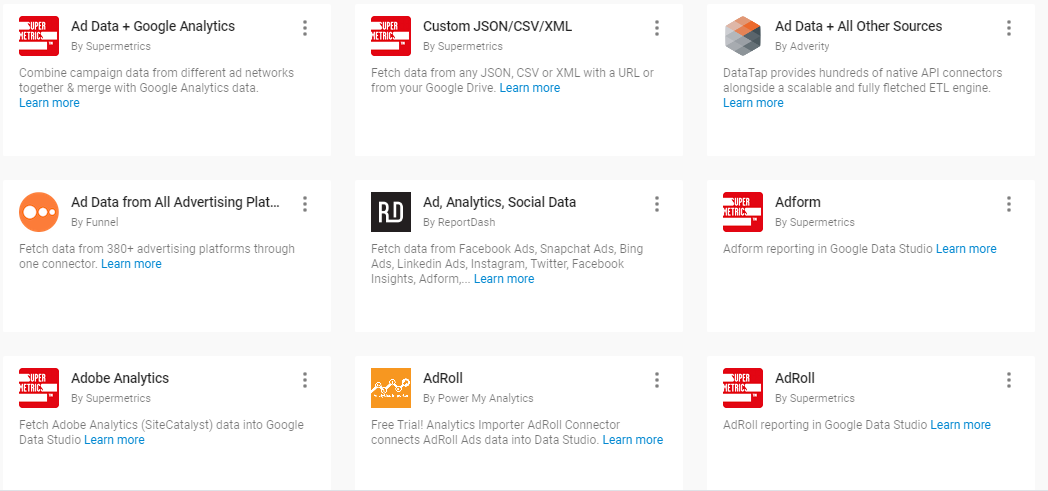Open more options for Custom JSON/CSV/XML
This screenshot has width=1048, height=491.
(x=657, y=28)
